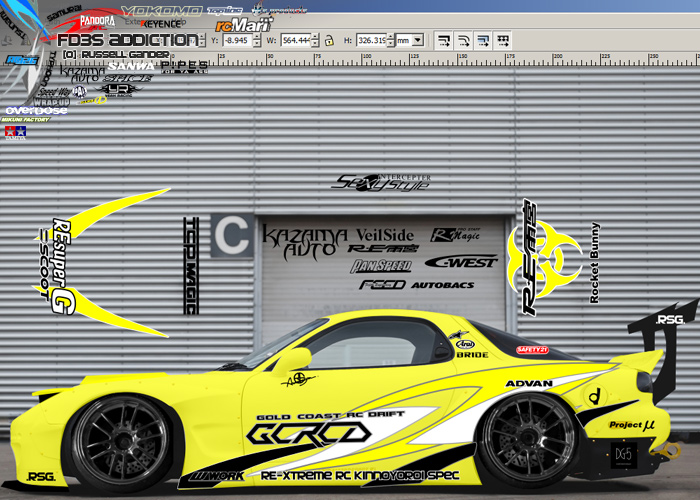Screen dimensions: 700x500
Task: Select the P.I.P.E.S logo
Action: (x=184, y=67)
